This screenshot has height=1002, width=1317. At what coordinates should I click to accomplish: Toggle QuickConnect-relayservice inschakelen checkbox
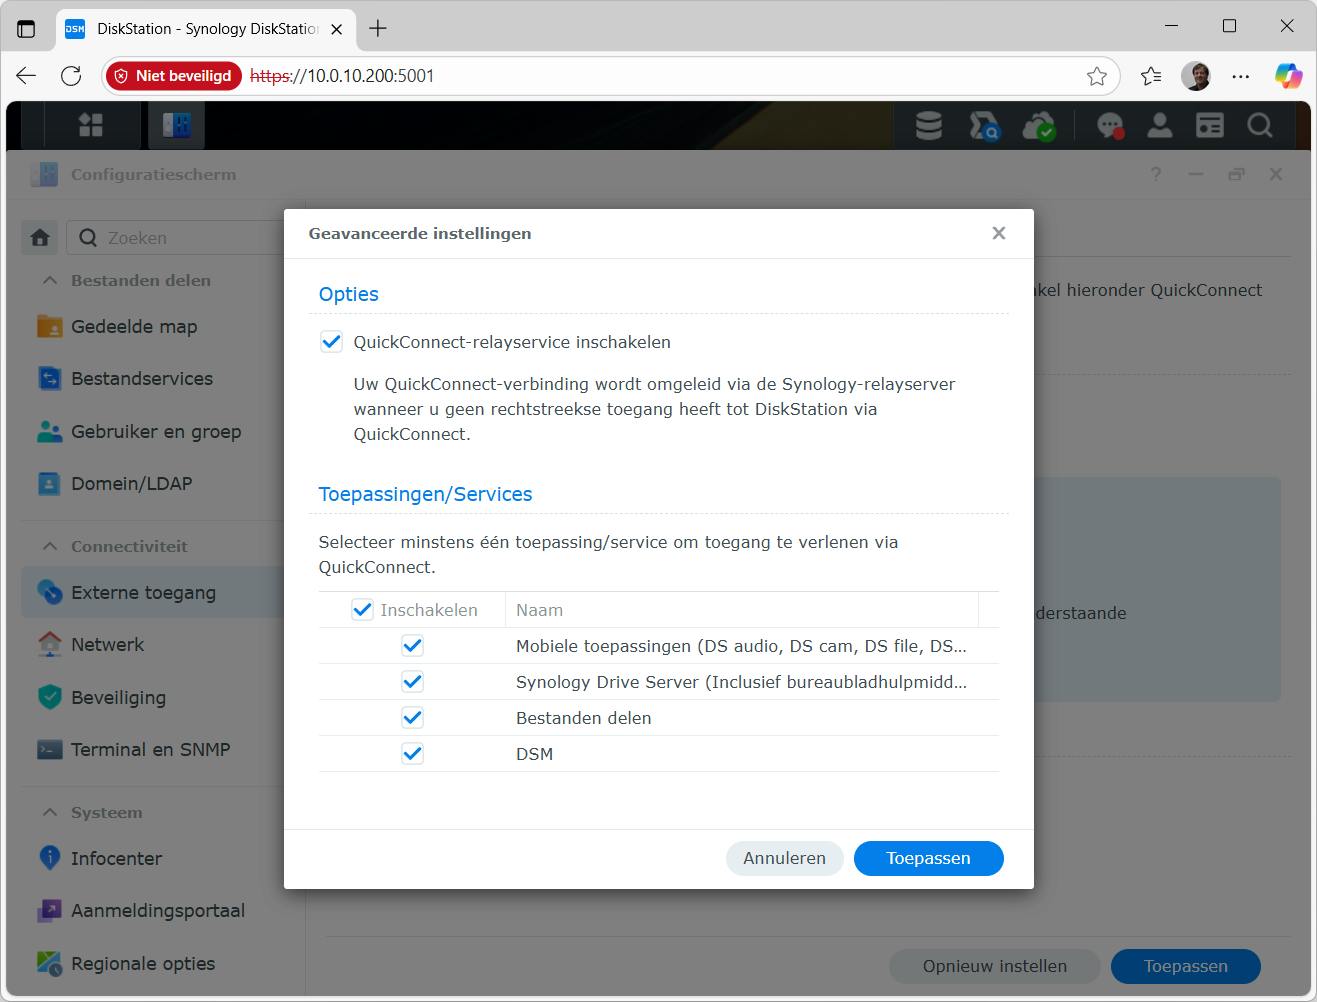331,342
